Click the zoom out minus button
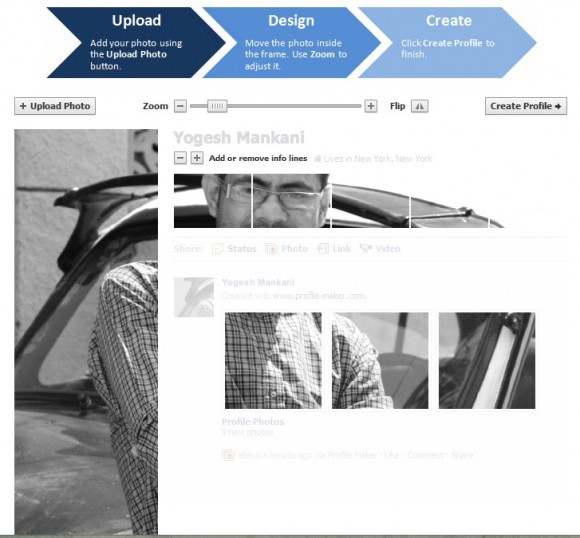Screen dimensions: 580x538 click(x=180, y=106)
